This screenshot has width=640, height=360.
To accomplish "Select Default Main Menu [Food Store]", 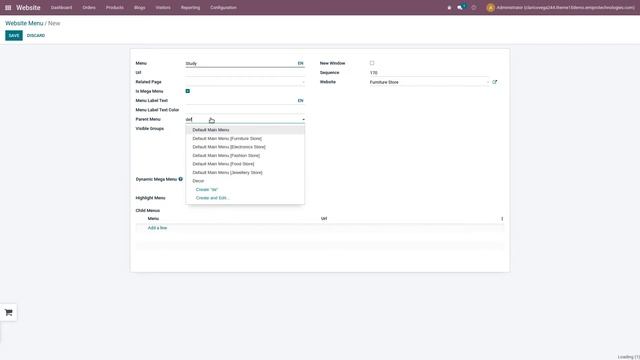I will 245,164.
